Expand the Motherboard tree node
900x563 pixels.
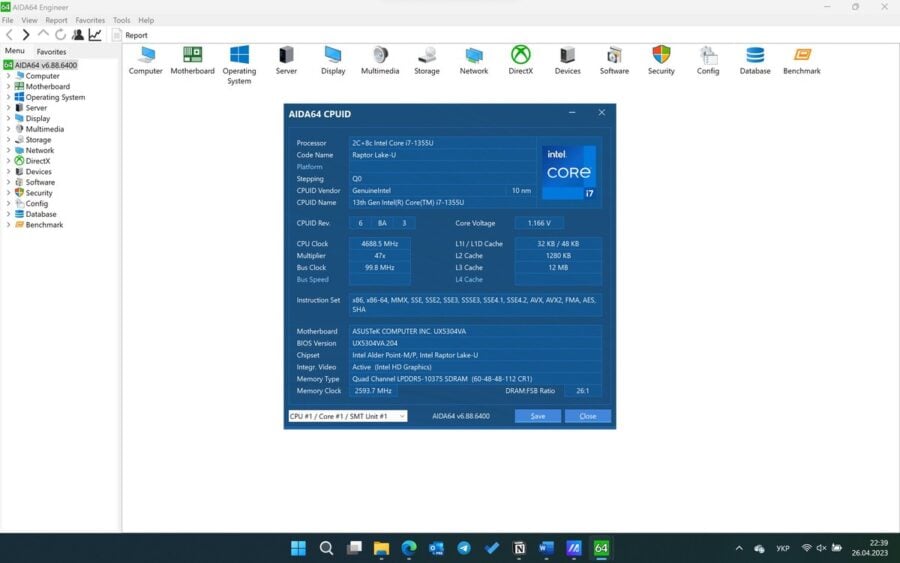(8, 87)
